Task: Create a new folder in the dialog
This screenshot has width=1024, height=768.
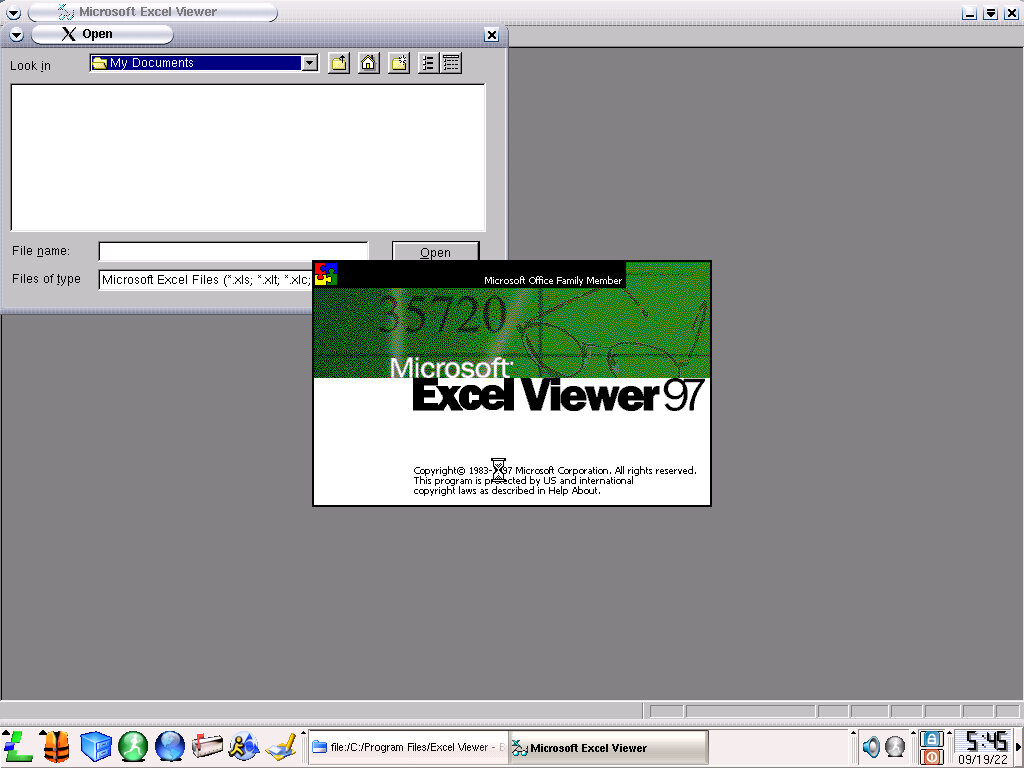Action: 399,63
